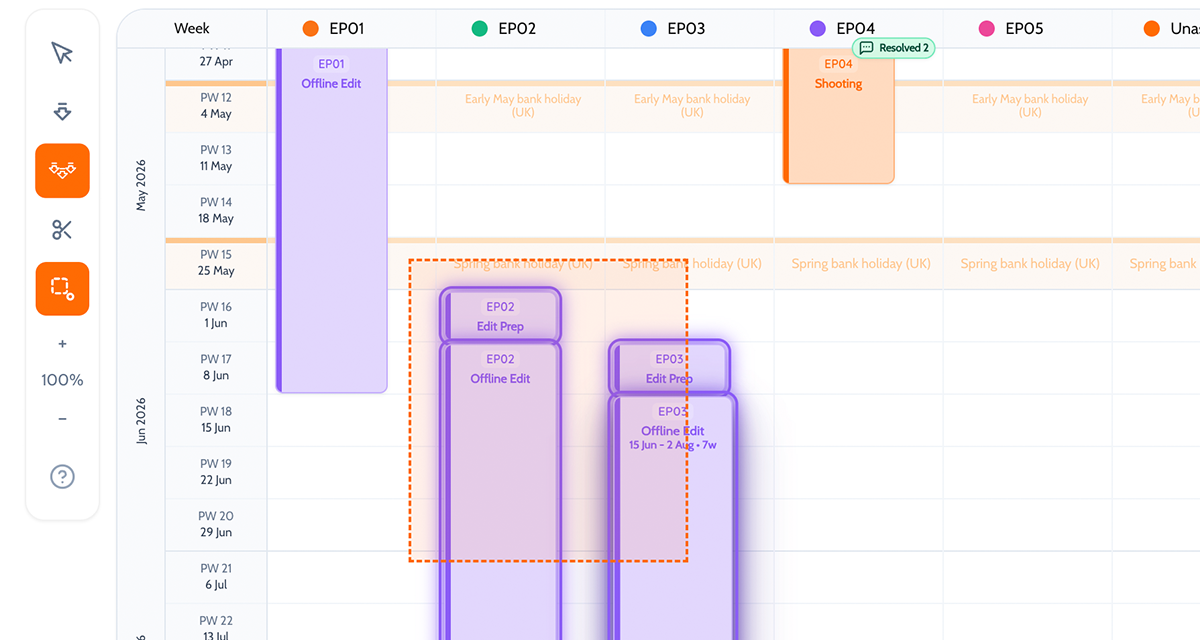Click the purple EP04 color dot

(x=818, y=29)
